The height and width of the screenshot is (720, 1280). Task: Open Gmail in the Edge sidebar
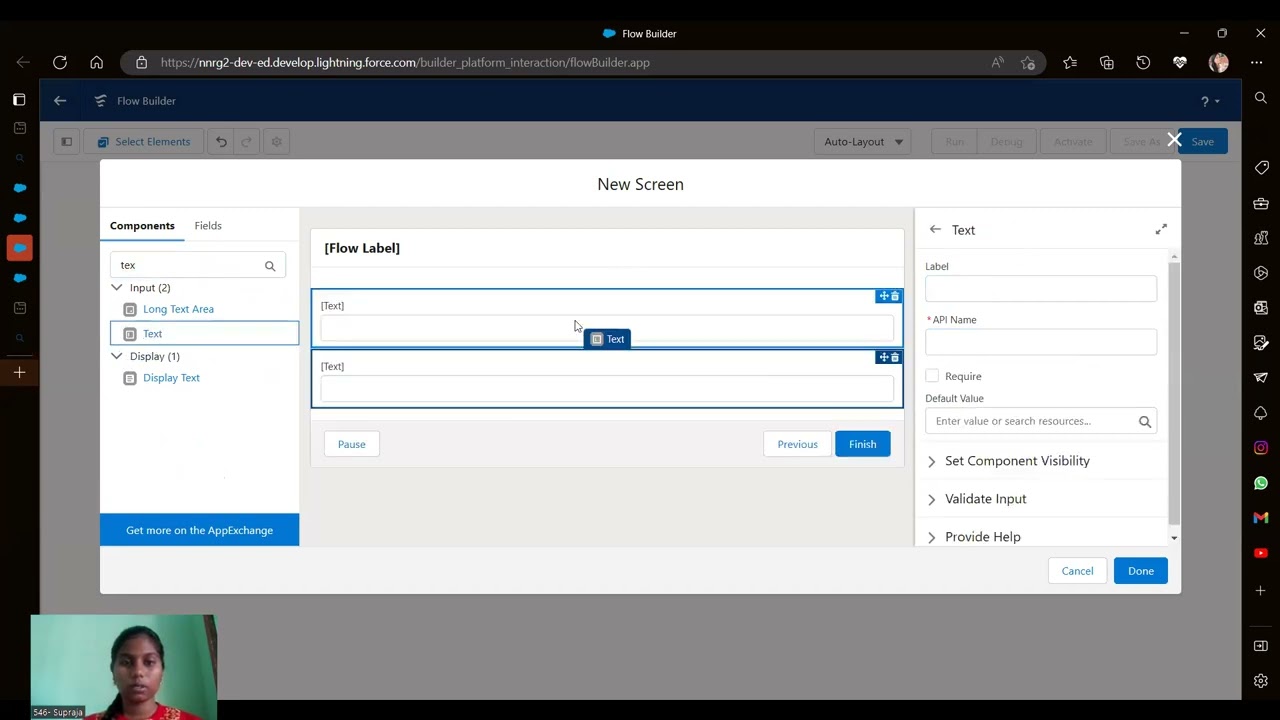coord(1261,518)
